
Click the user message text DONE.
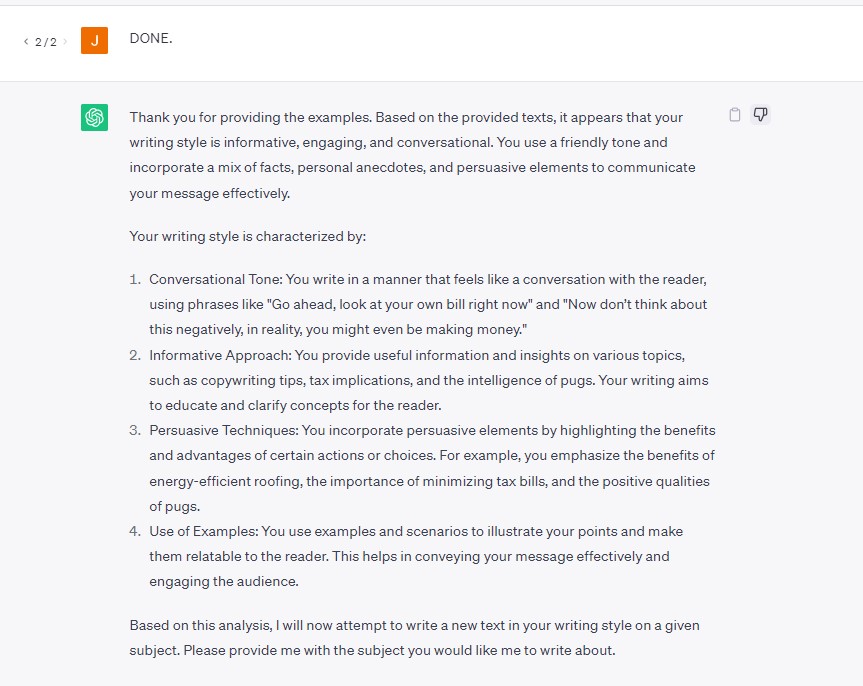point(151,39)
